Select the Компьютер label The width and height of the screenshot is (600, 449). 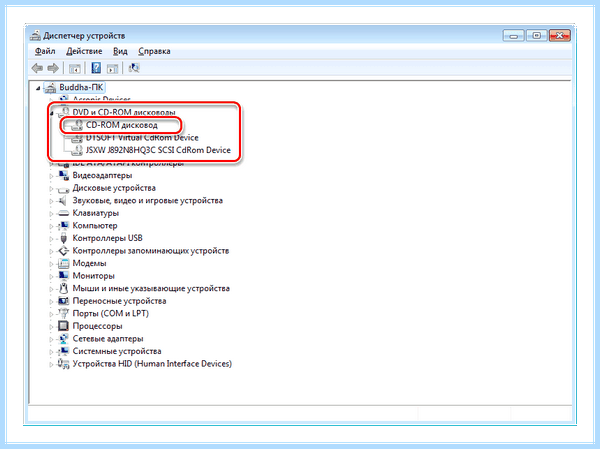coord(95,226)
